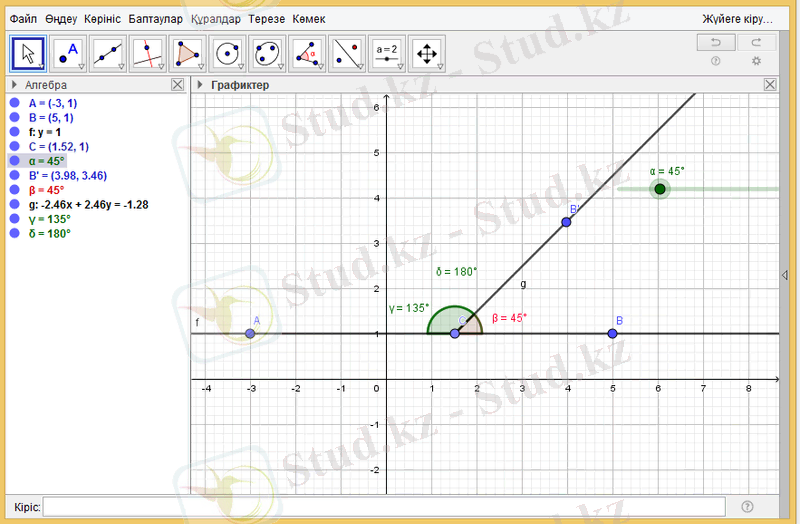Open the Терезе menu

(x=267, y=19)
